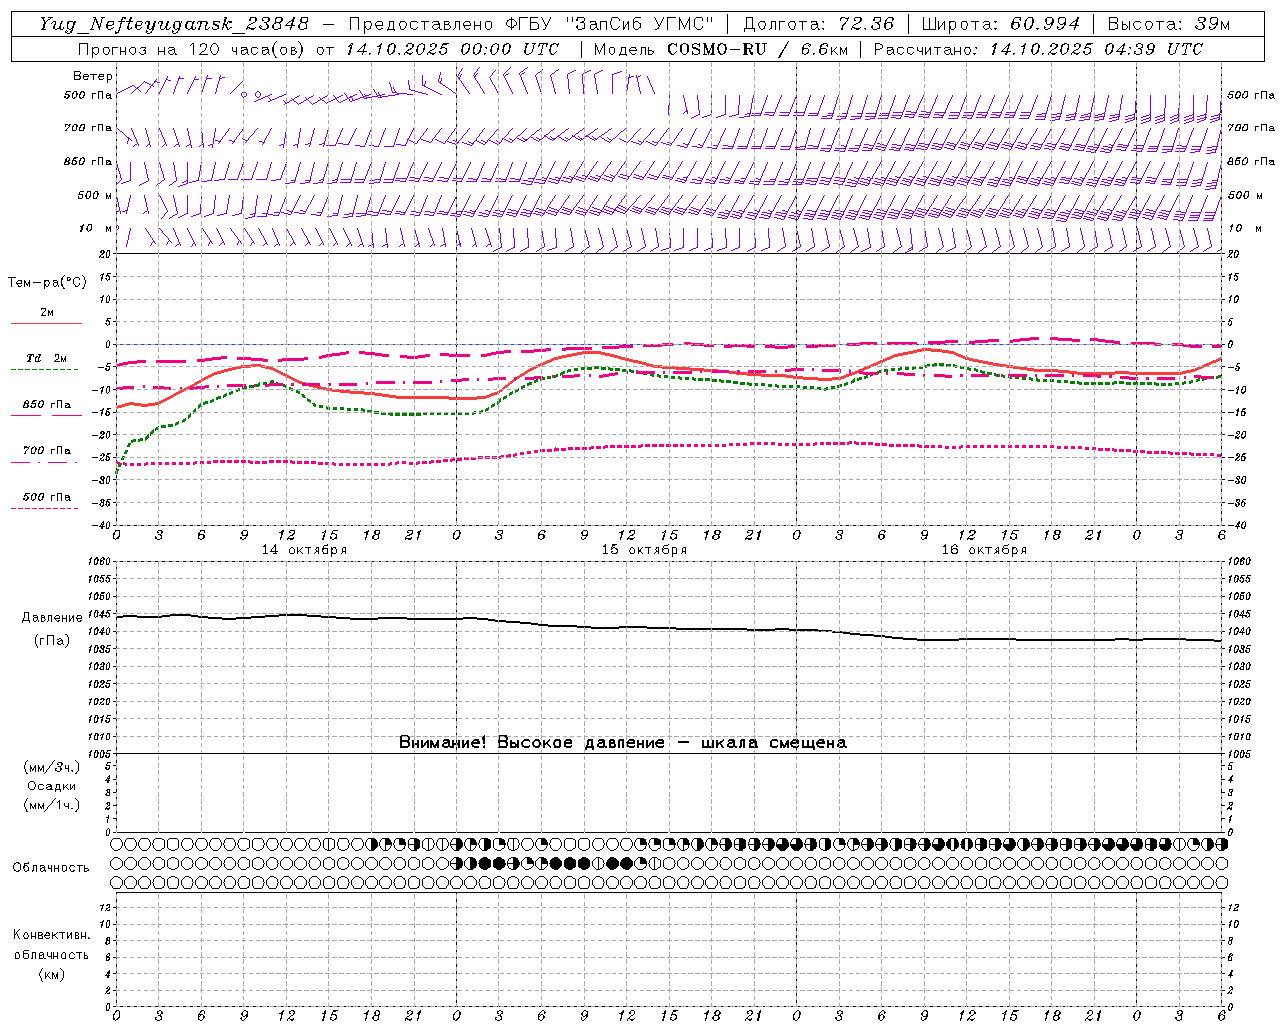Image resolution: width=1280 pixels, height=1024 pixels.
Task: Click the 500 м wind level label on left
Action: pos(94,195)
